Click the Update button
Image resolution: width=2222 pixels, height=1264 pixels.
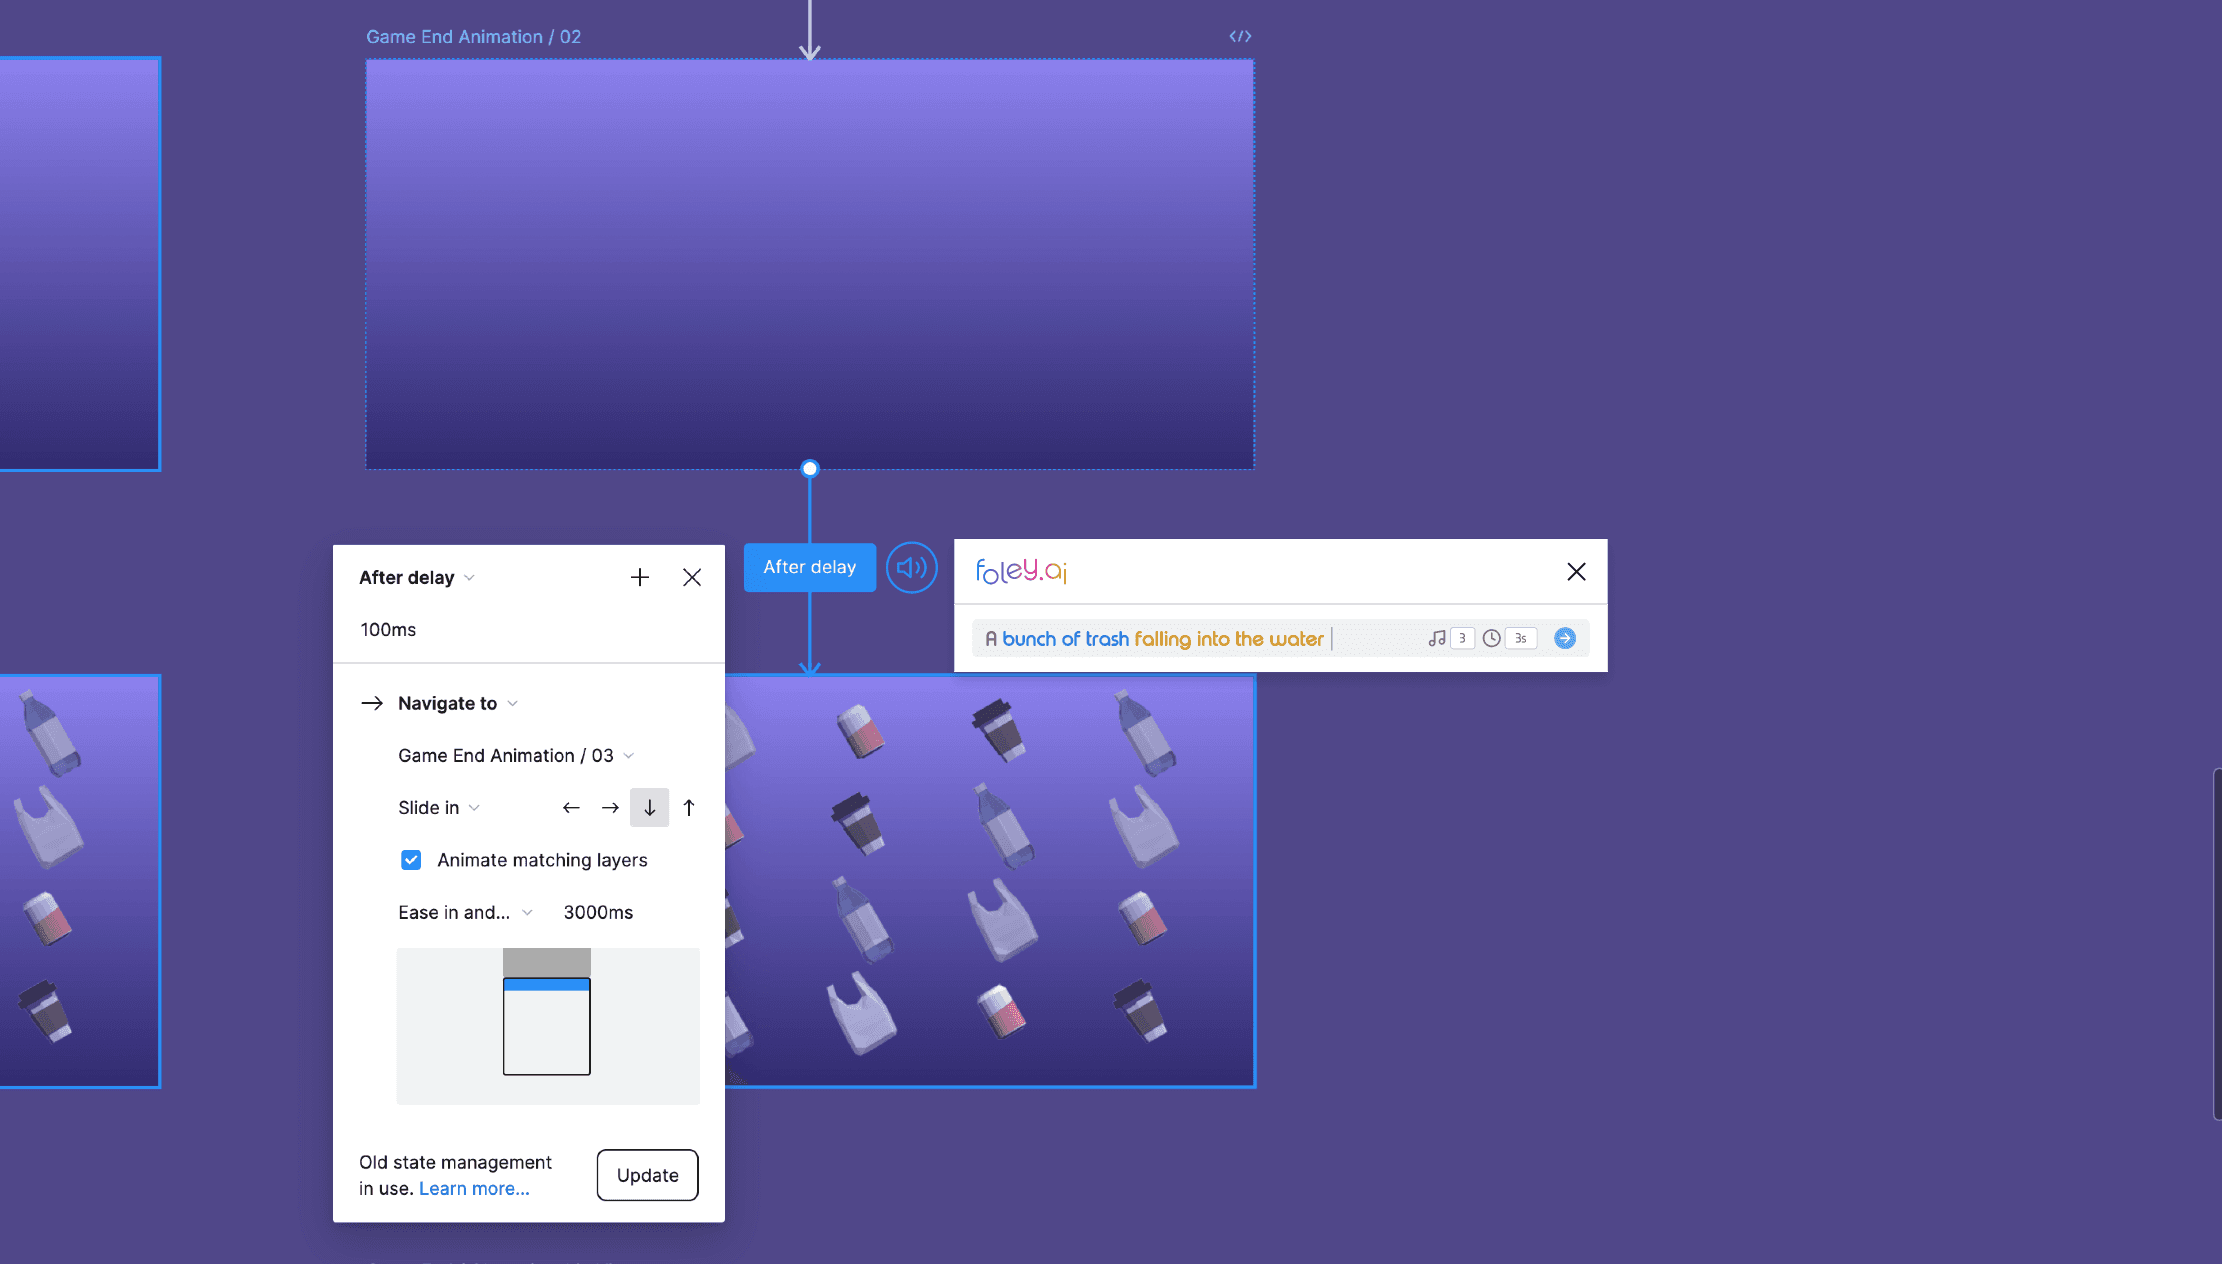pos(647,1175)
